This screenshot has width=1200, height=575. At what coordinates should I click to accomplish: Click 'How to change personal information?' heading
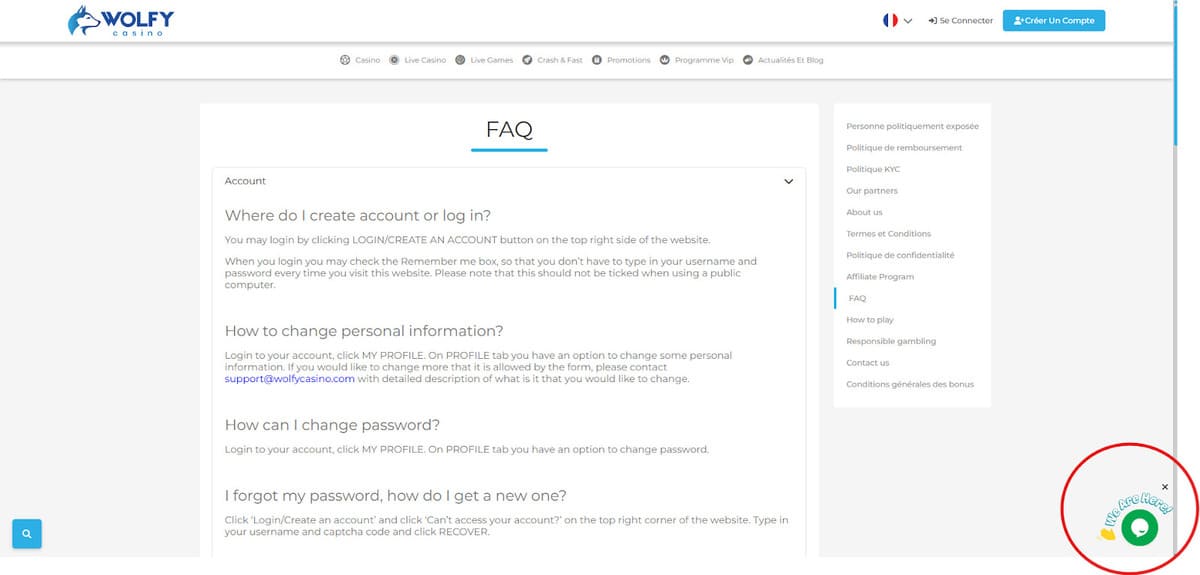click(364, 331)
